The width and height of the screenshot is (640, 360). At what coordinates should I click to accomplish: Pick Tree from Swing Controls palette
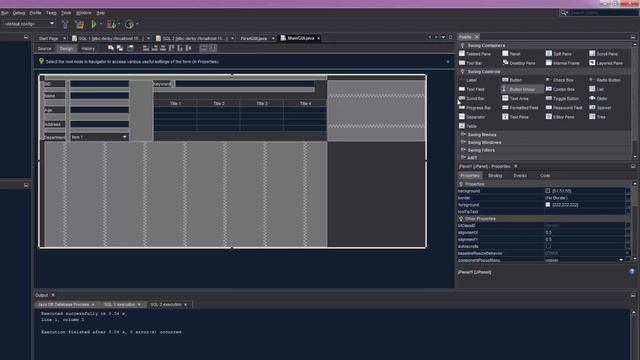point(597,117)
